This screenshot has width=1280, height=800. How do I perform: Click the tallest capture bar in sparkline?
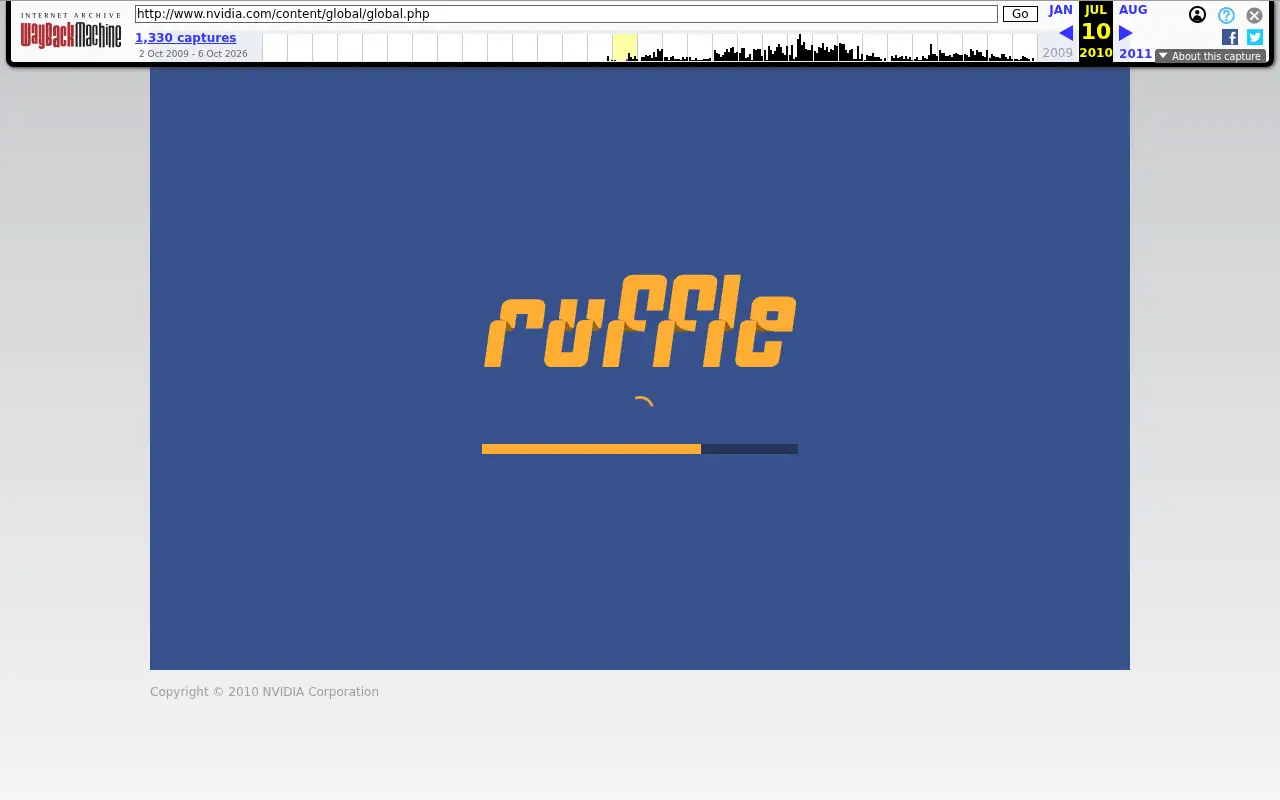[x=800, y=47]
